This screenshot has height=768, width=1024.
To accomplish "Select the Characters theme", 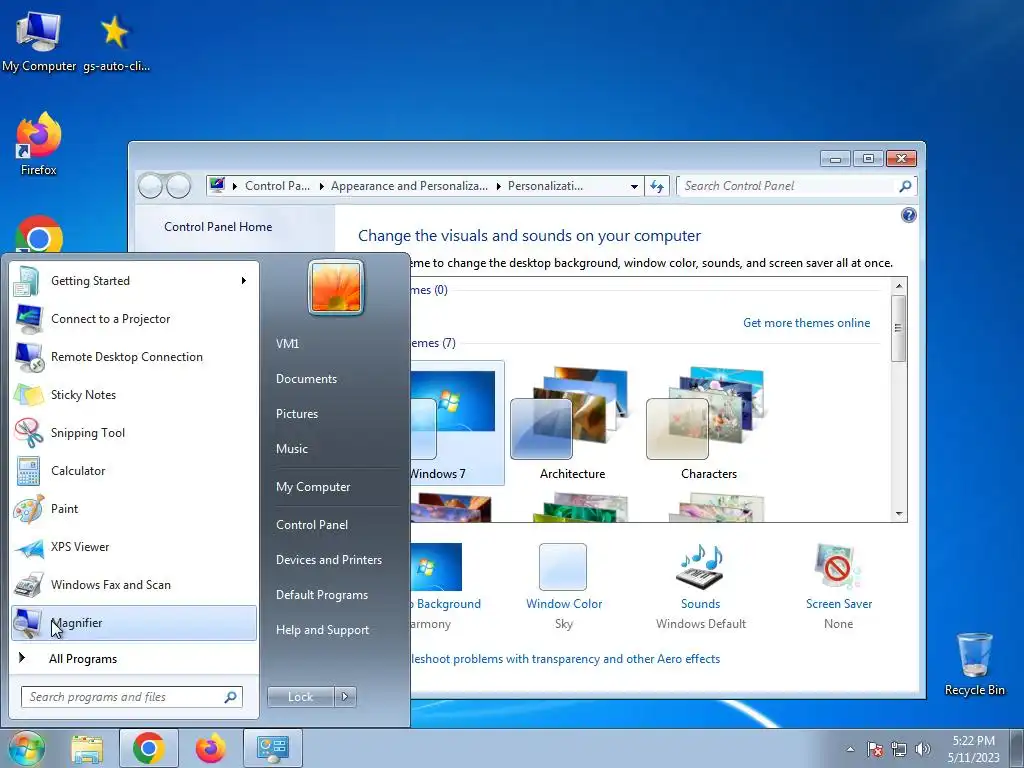I will point(709,424).
